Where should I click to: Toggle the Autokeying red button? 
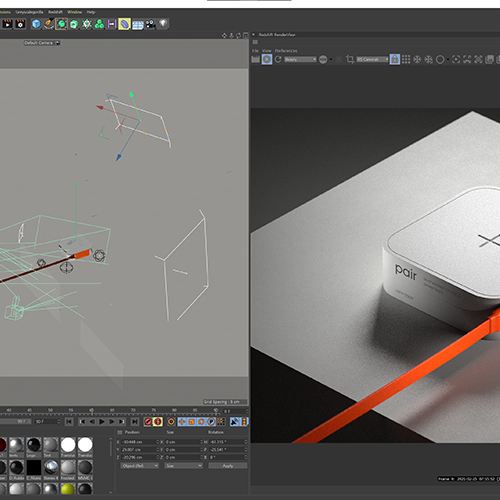[158, 422]
